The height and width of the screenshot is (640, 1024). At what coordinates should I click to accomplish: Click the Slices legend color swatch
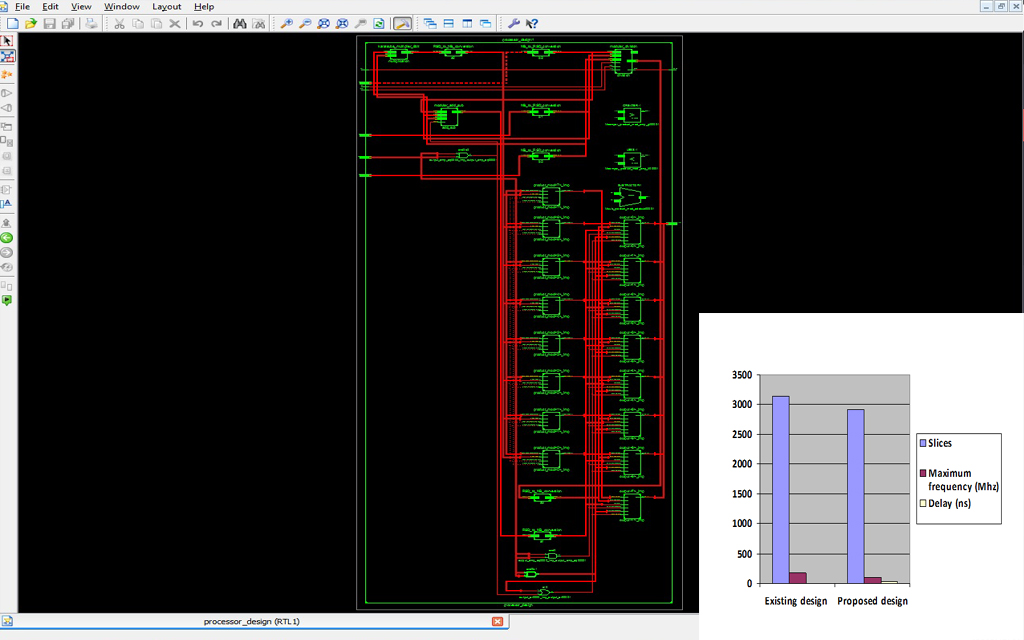[x=923, y=444]
